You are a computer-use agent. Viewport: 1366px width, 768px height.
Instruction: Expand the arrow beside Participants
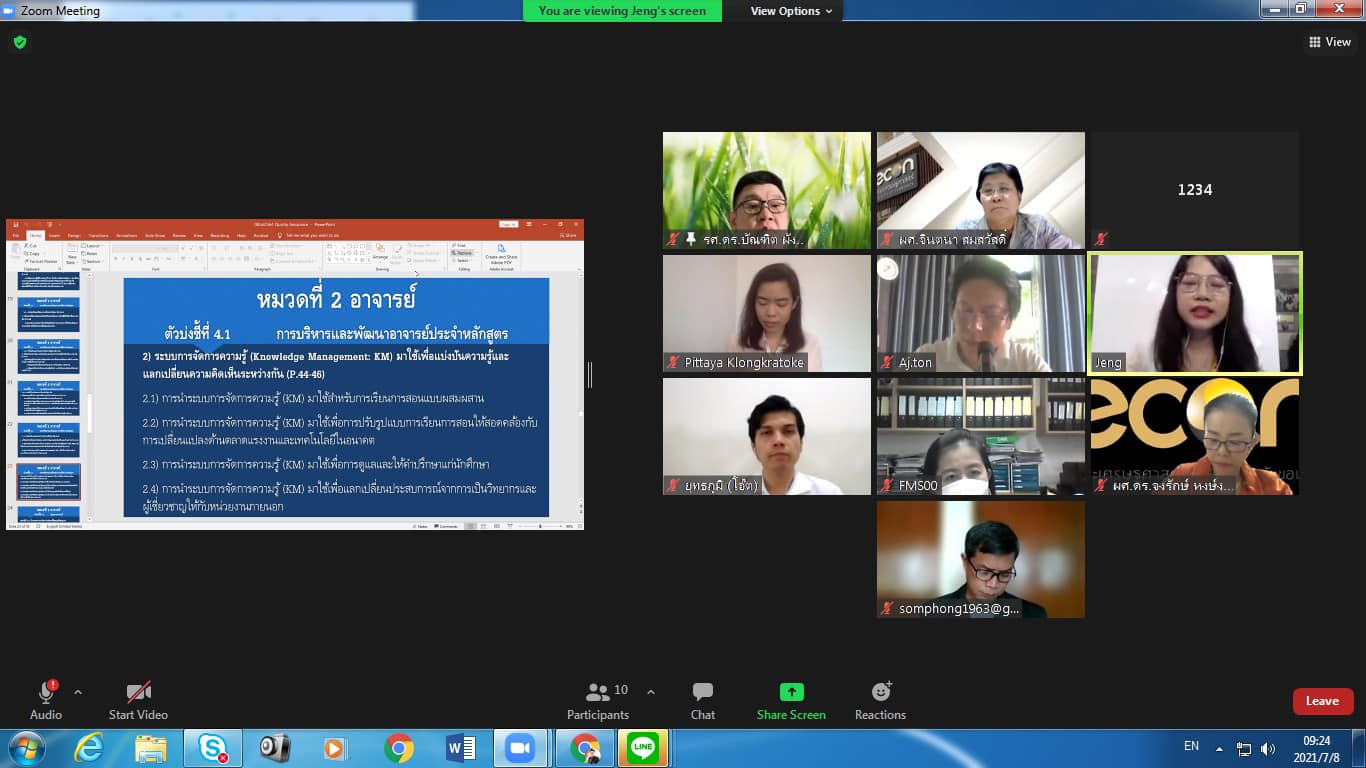point(651,692)
